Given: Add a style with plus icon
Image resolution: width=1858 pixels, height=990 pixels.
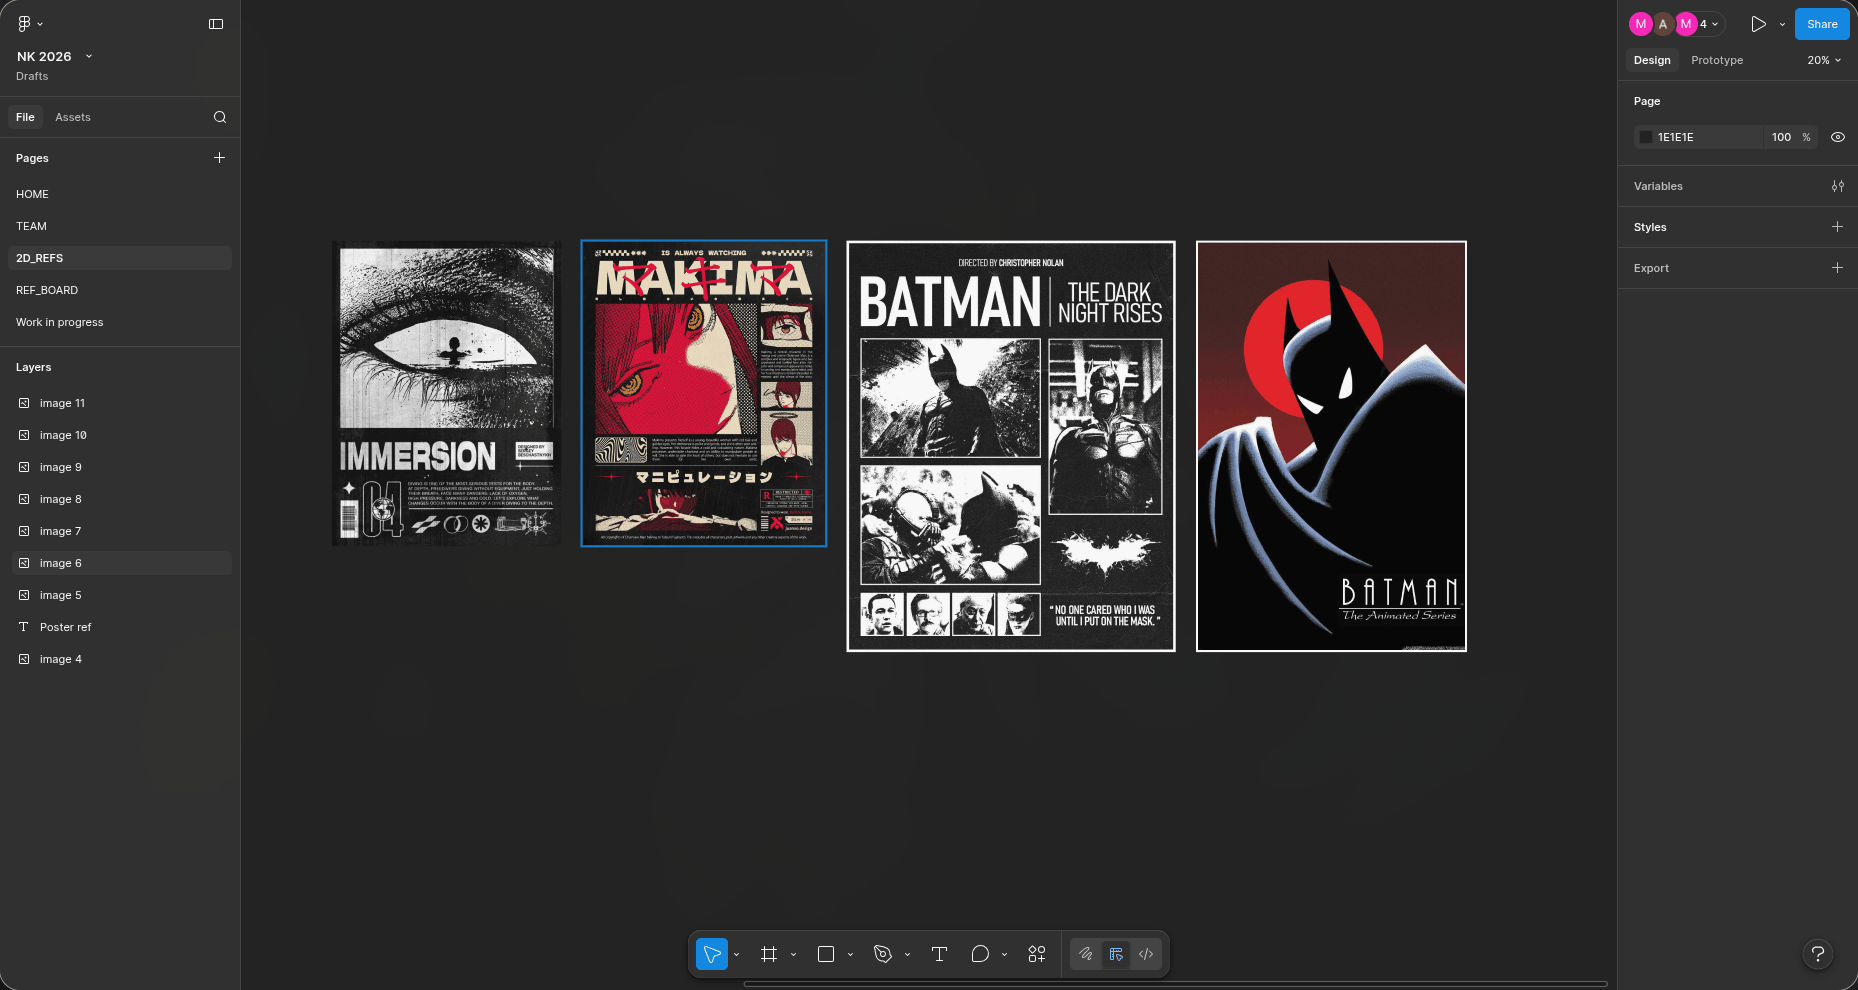Looking at the screenshot, I should 1838,227.
